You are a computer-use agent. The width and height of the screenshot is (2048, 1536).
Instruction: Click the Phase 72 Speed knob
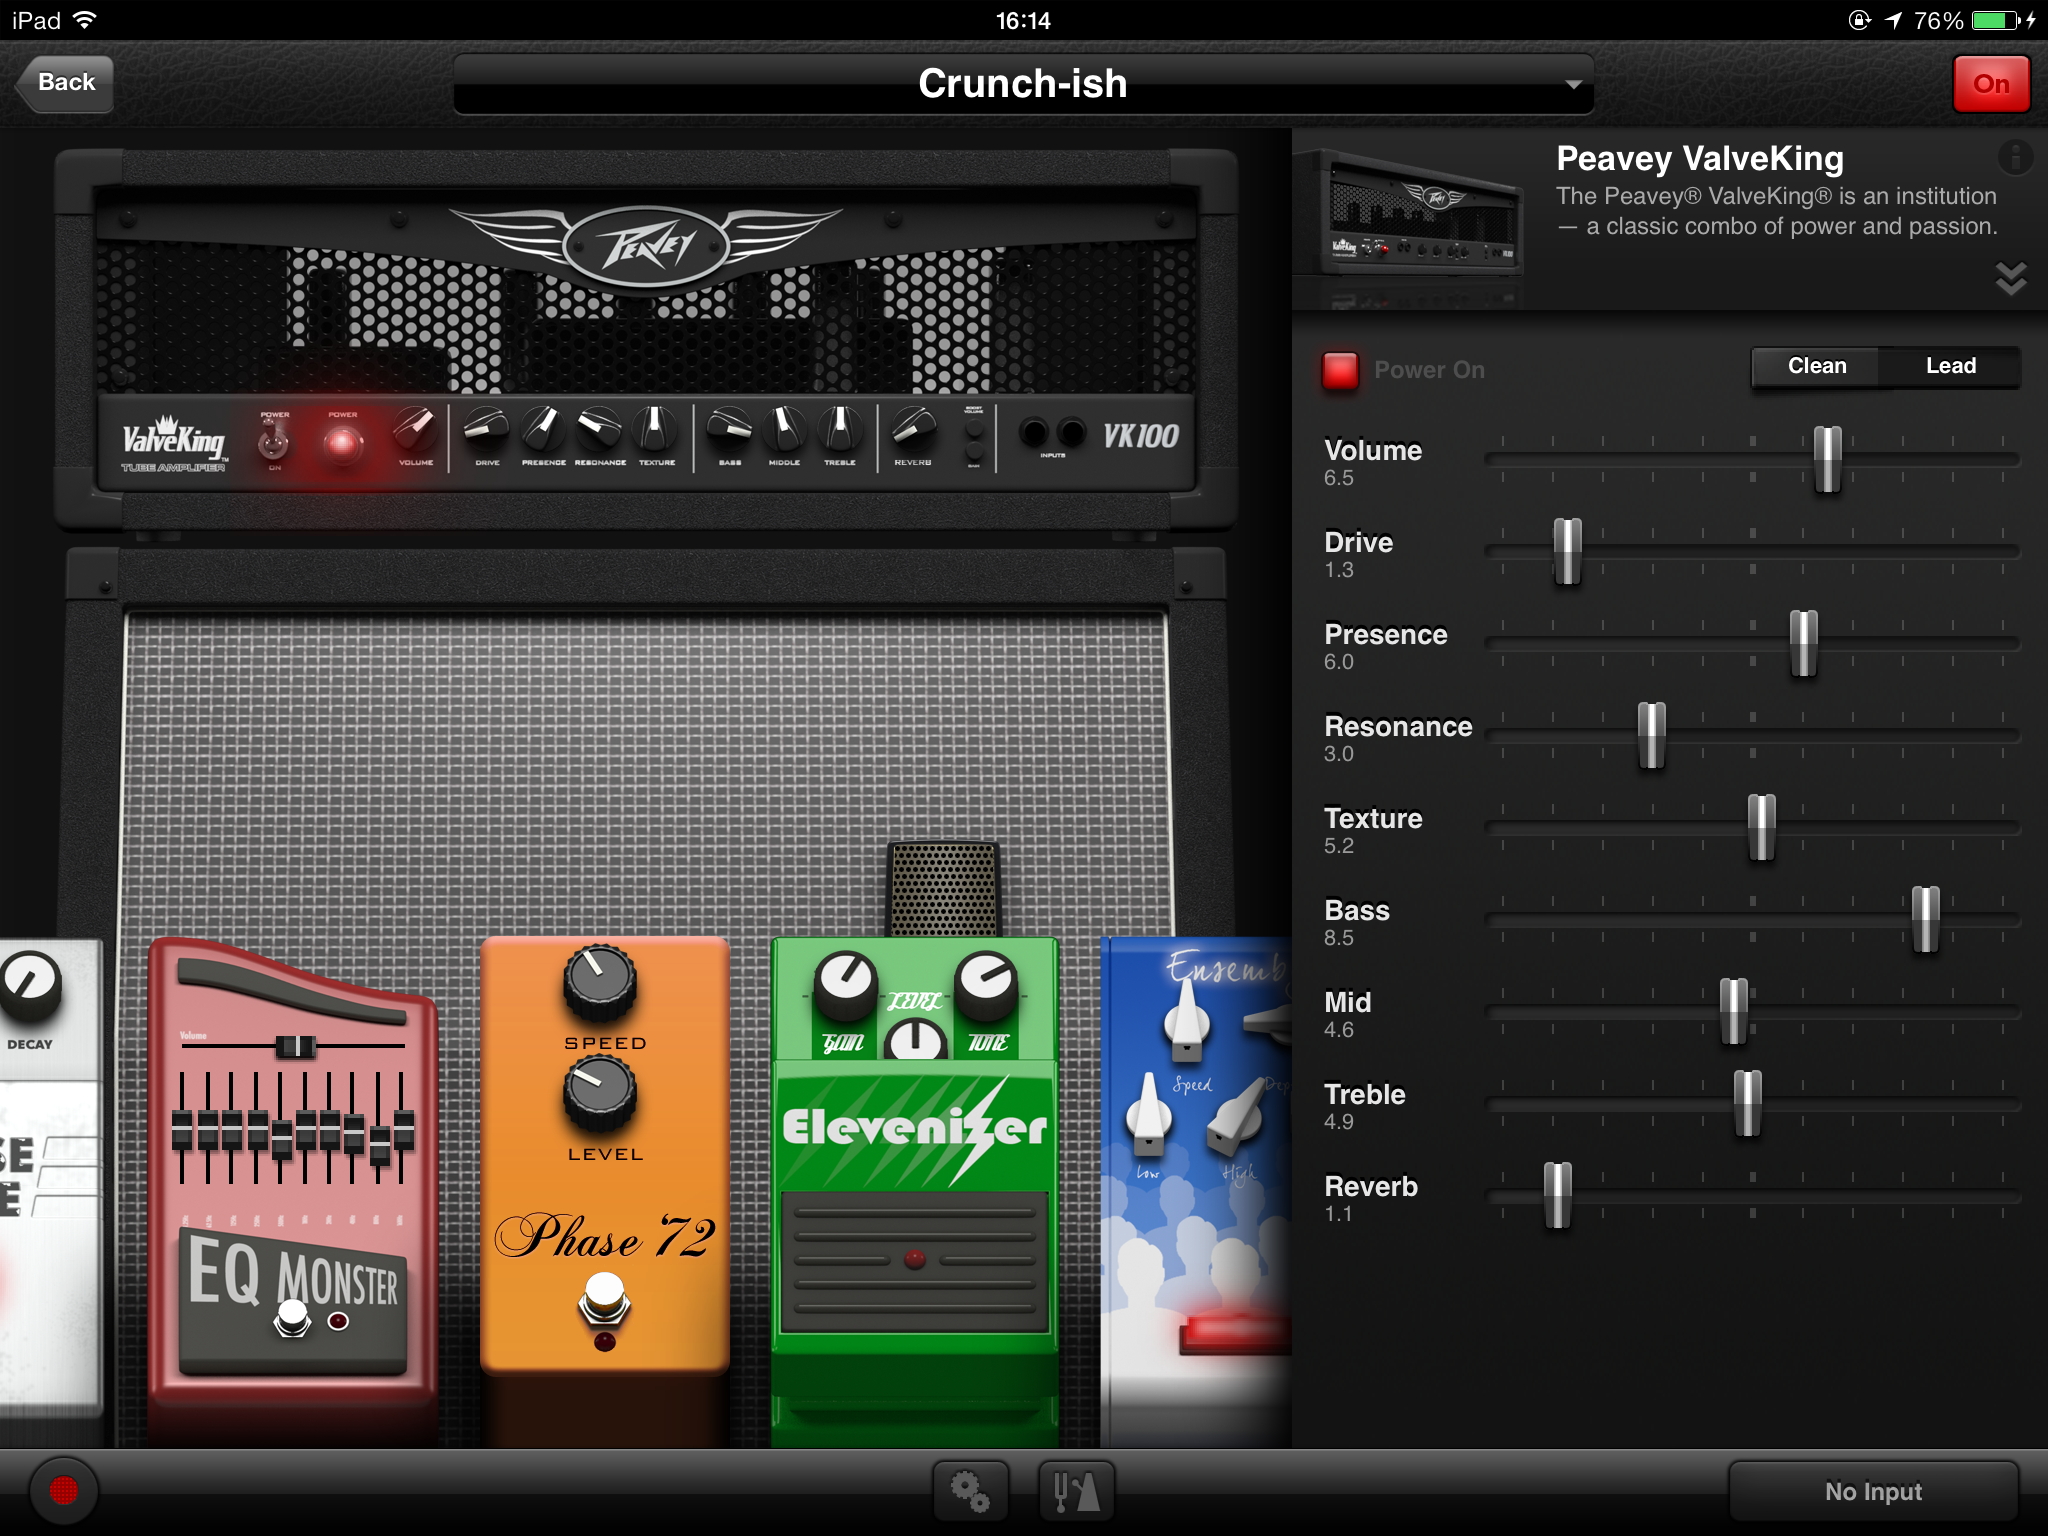600,981
